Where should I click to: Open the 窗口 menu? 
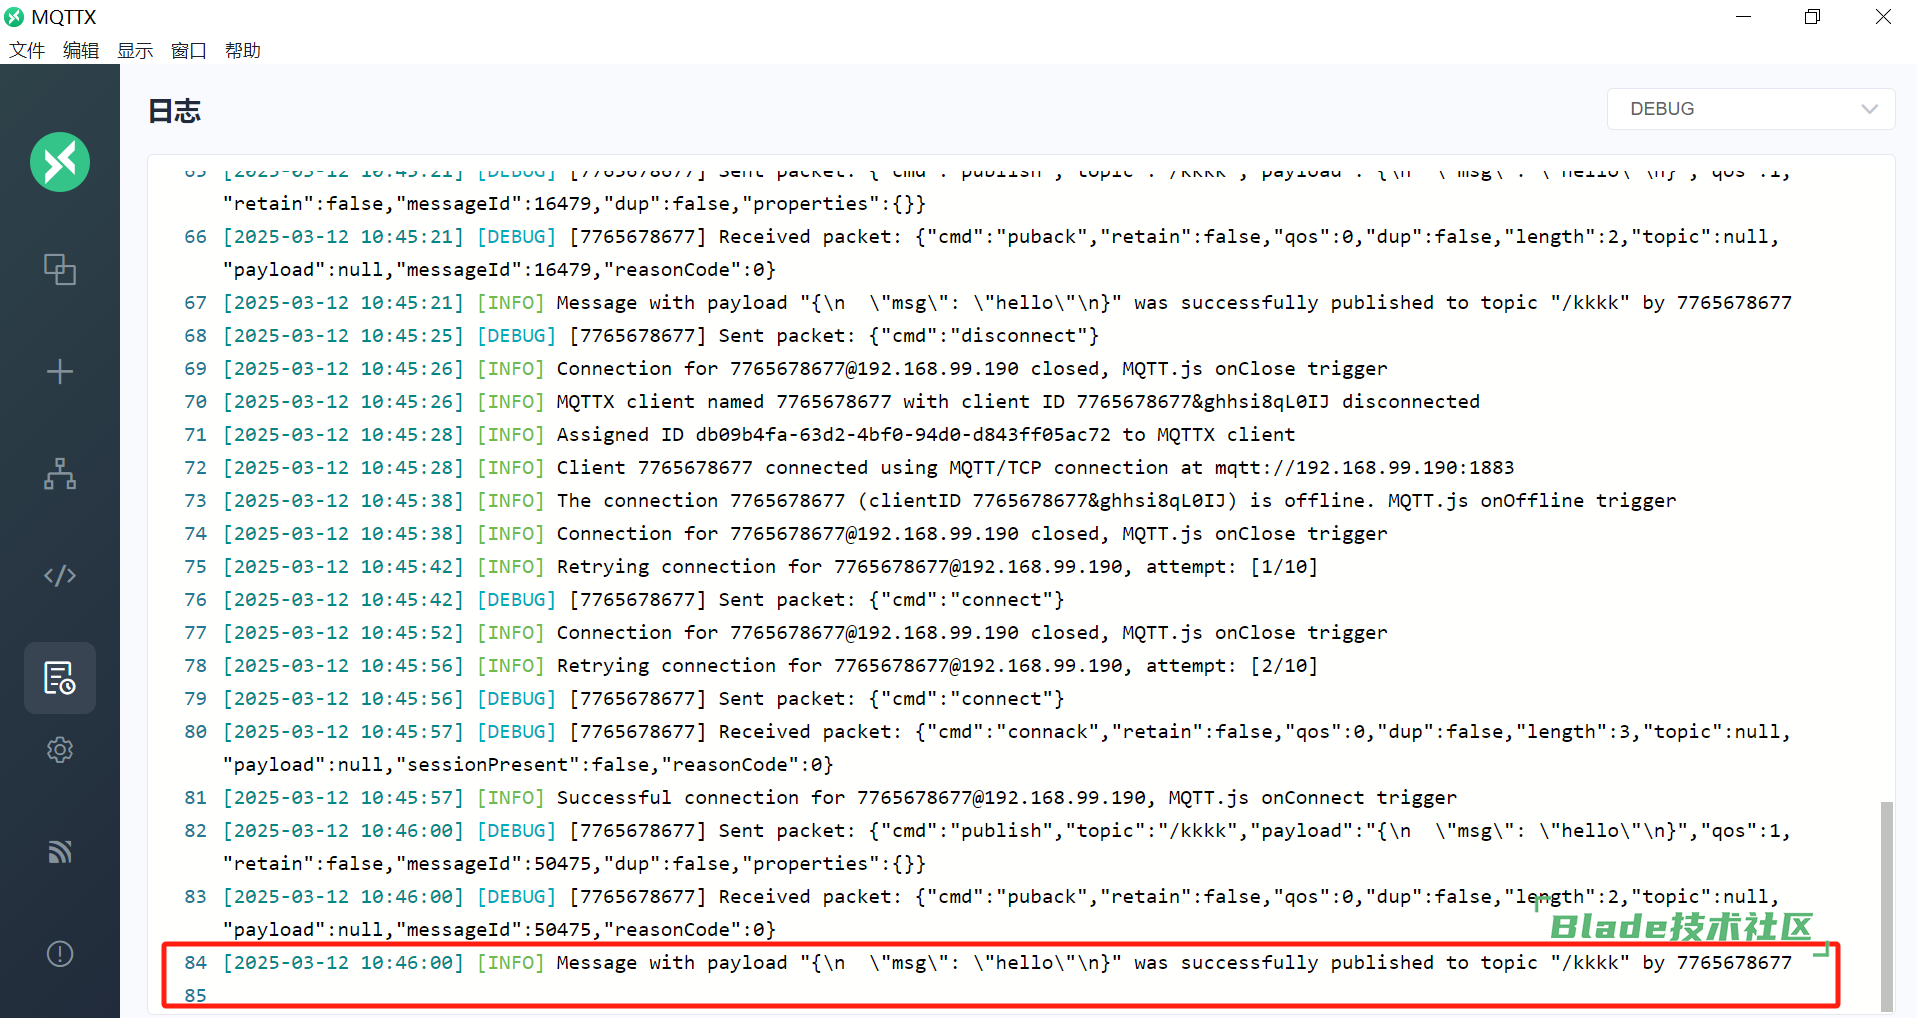[x=189, y=50]
